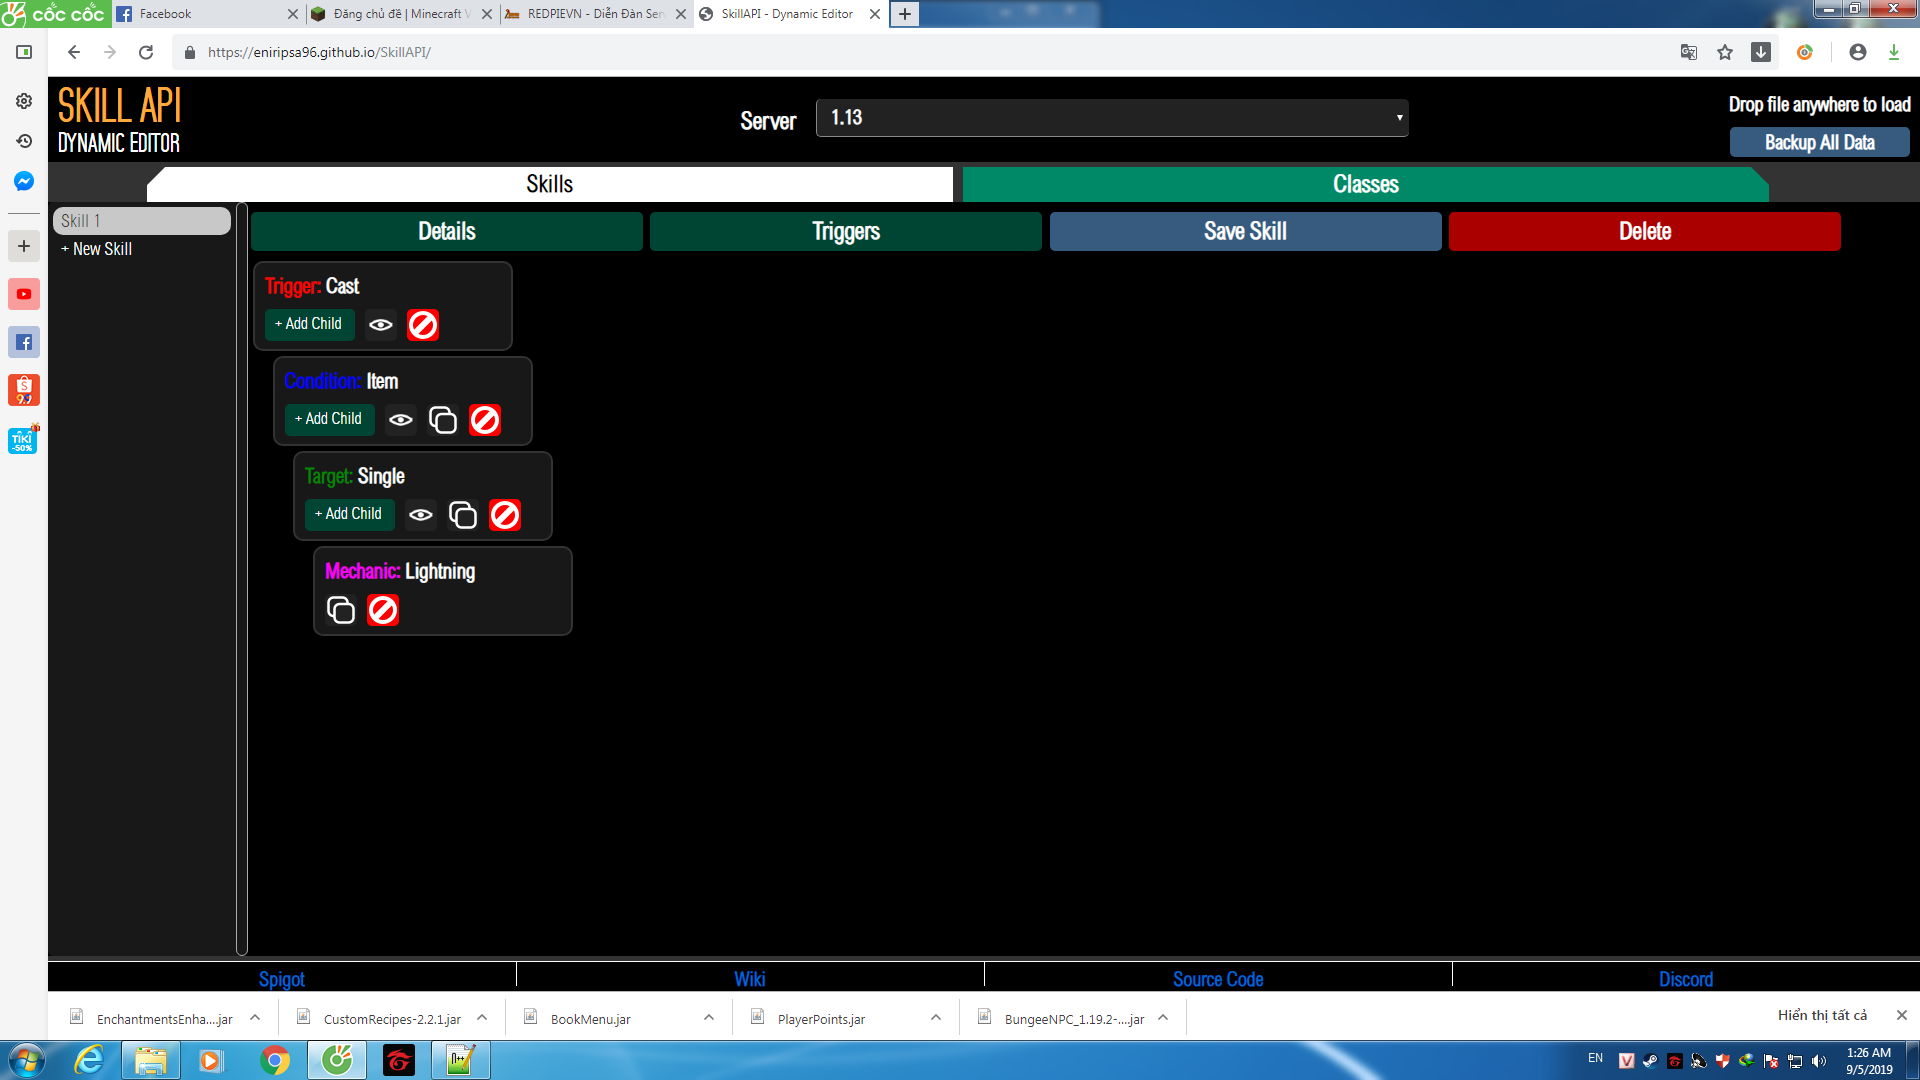The height and width of the screenshot is (1080, 1920).
Task: Open the Source Code link
Action: click(1218, 979)
